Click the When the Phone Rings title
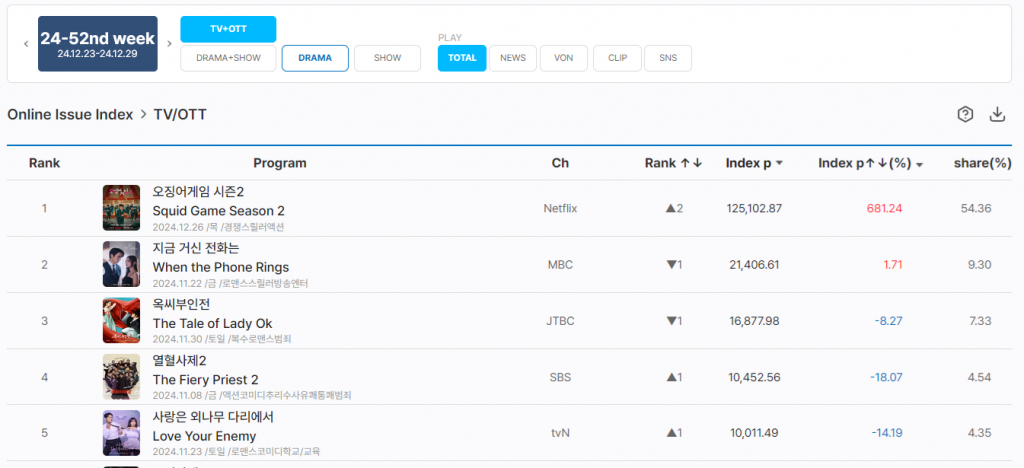1024x468 pixels. (221, 268)
